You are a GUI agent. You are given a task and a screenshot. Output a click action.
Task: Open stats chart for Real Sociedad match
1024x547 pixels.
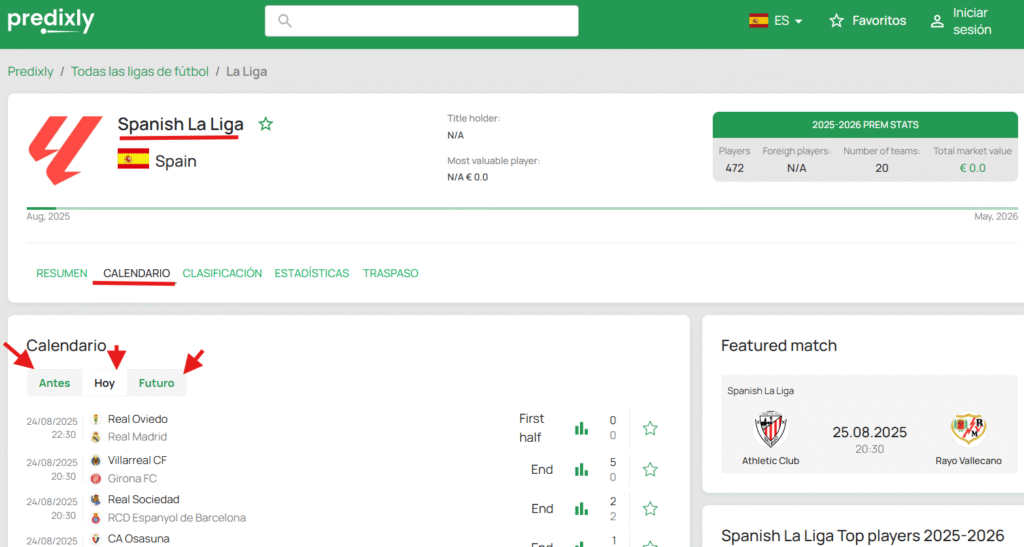point(581,509)
